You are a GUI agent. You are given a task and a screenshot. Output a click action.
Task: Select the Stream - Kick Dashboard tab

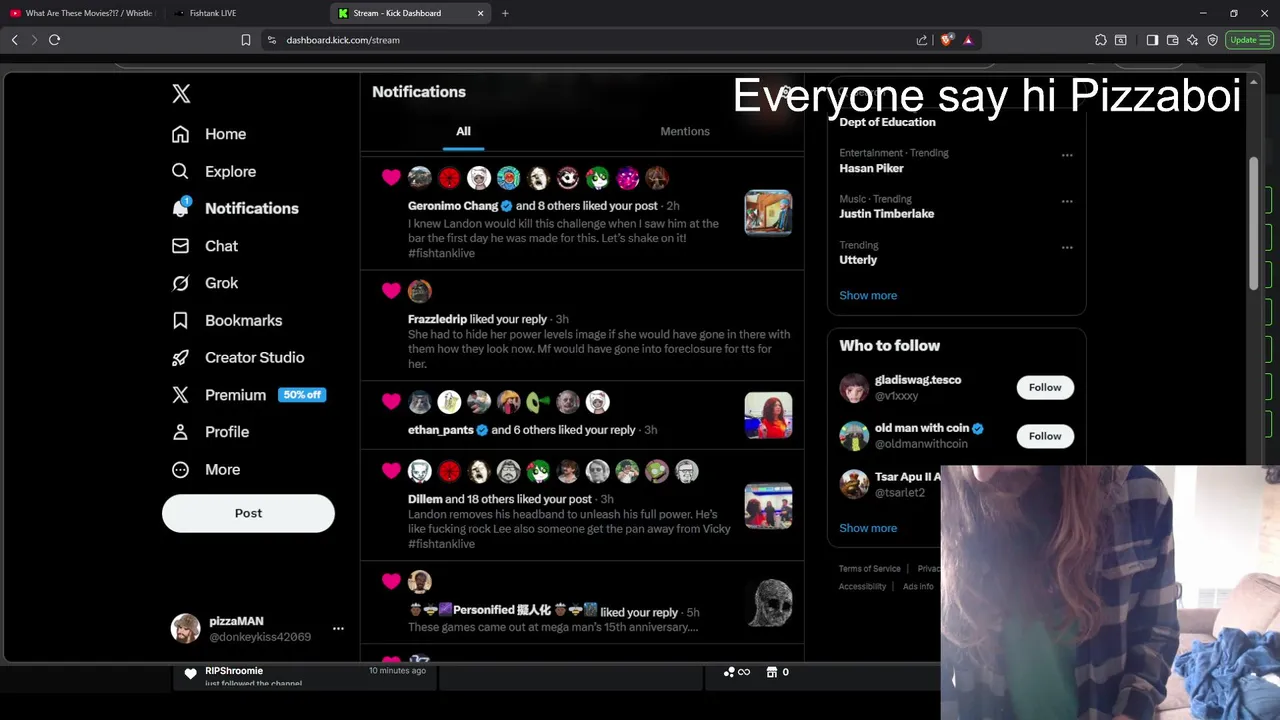coord(410,13)
